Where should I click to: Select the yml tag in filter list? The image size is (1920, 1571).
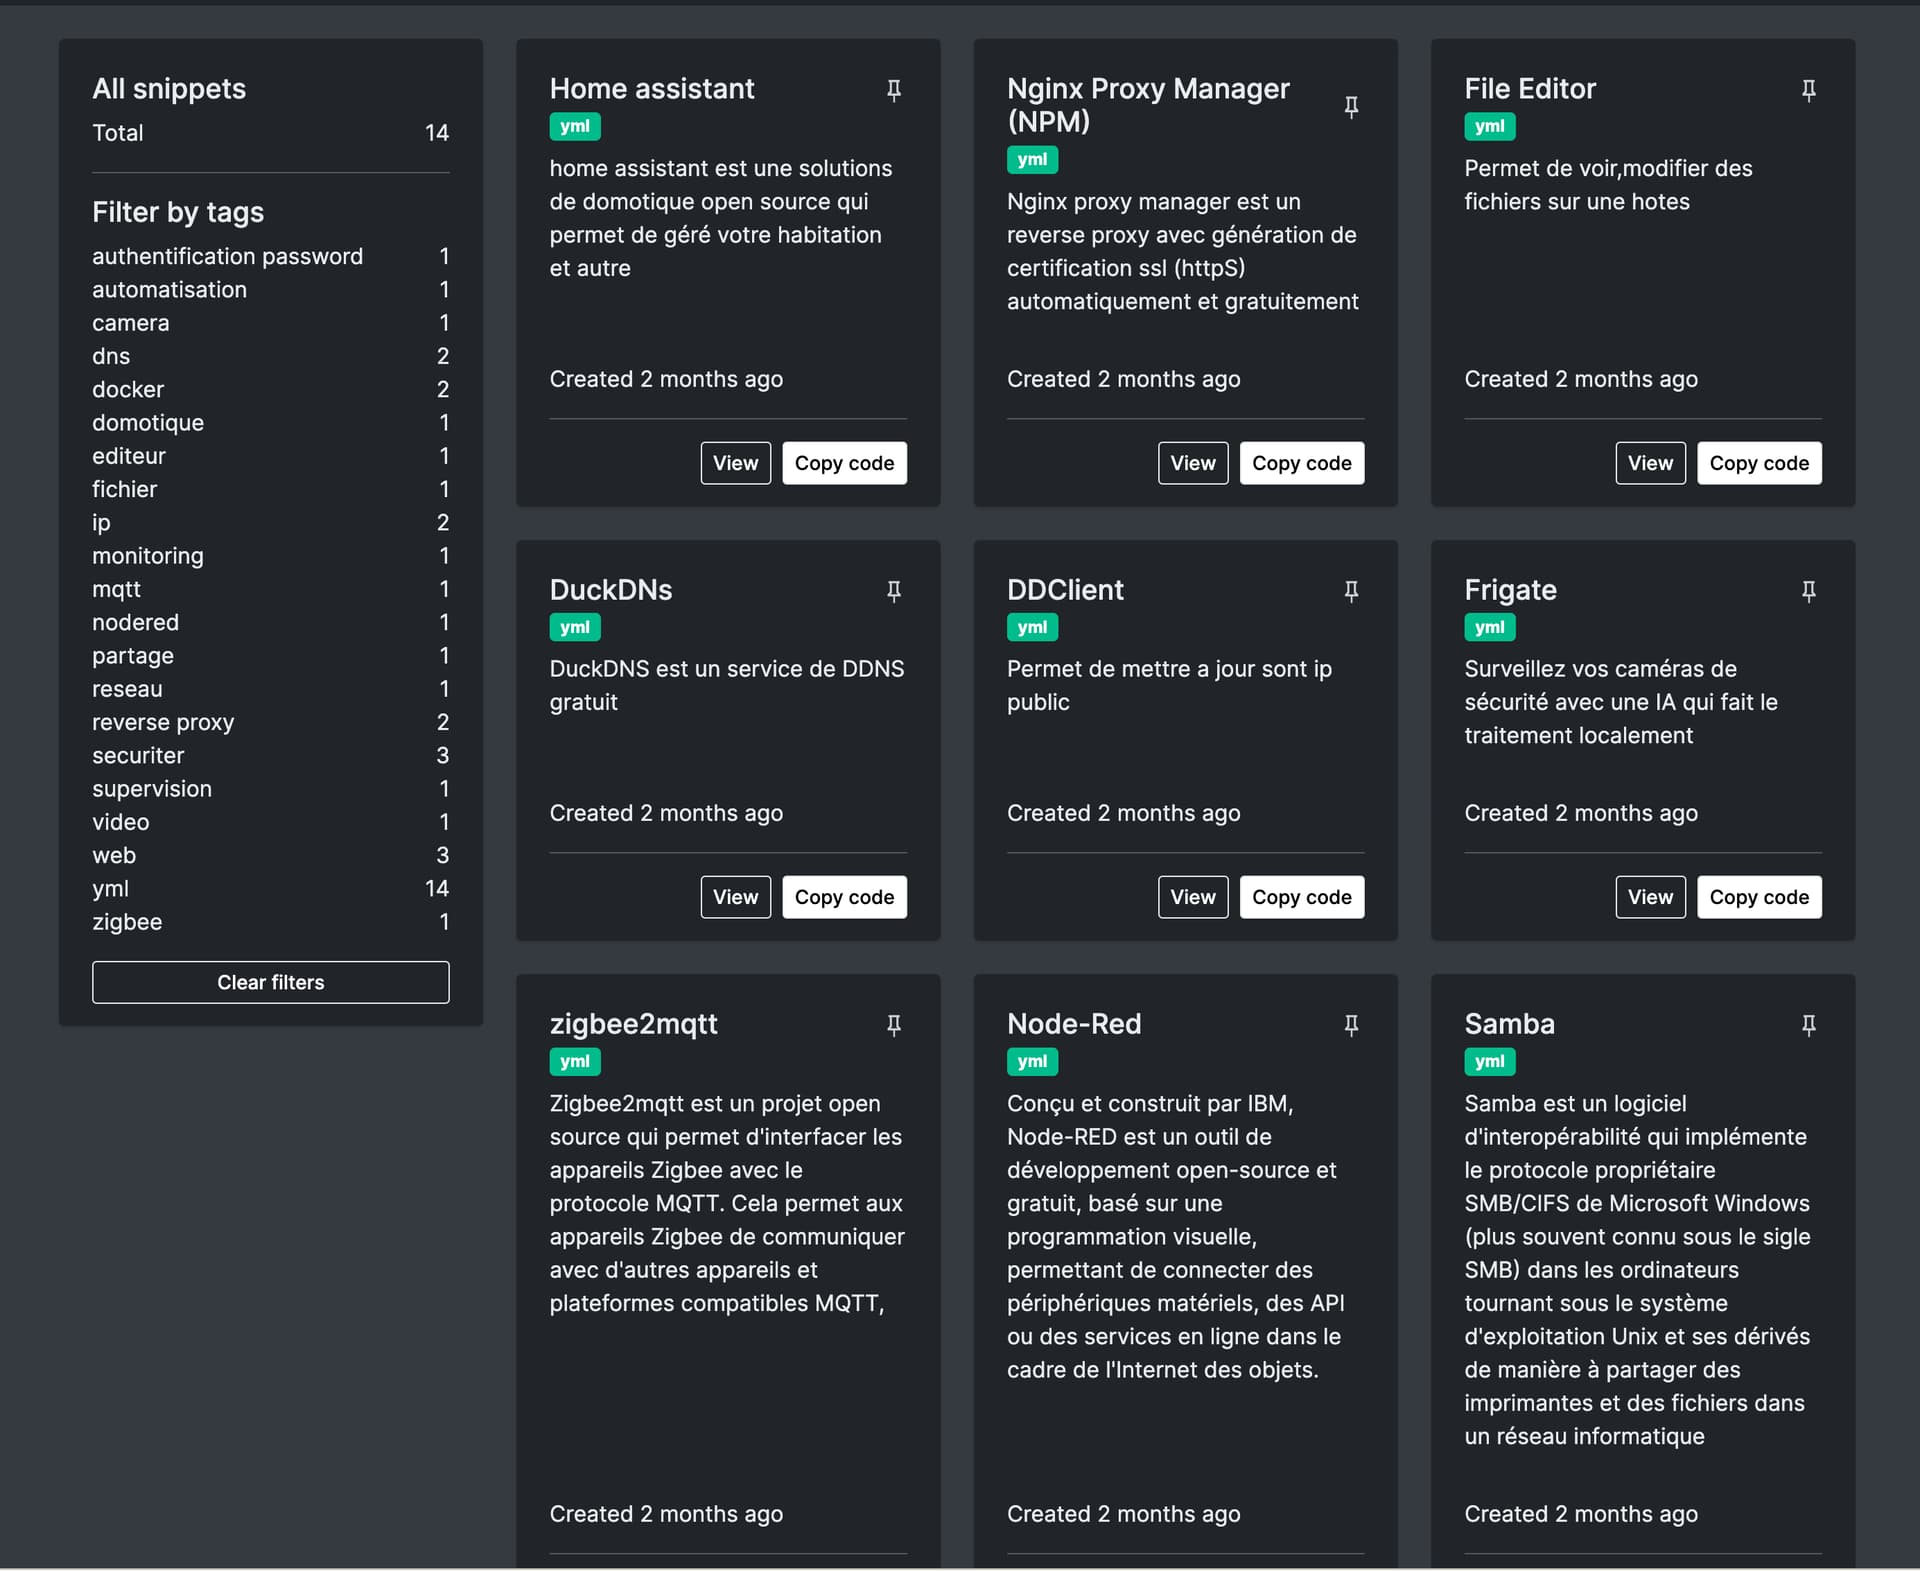pyautogui.click(x=270, y=888)
